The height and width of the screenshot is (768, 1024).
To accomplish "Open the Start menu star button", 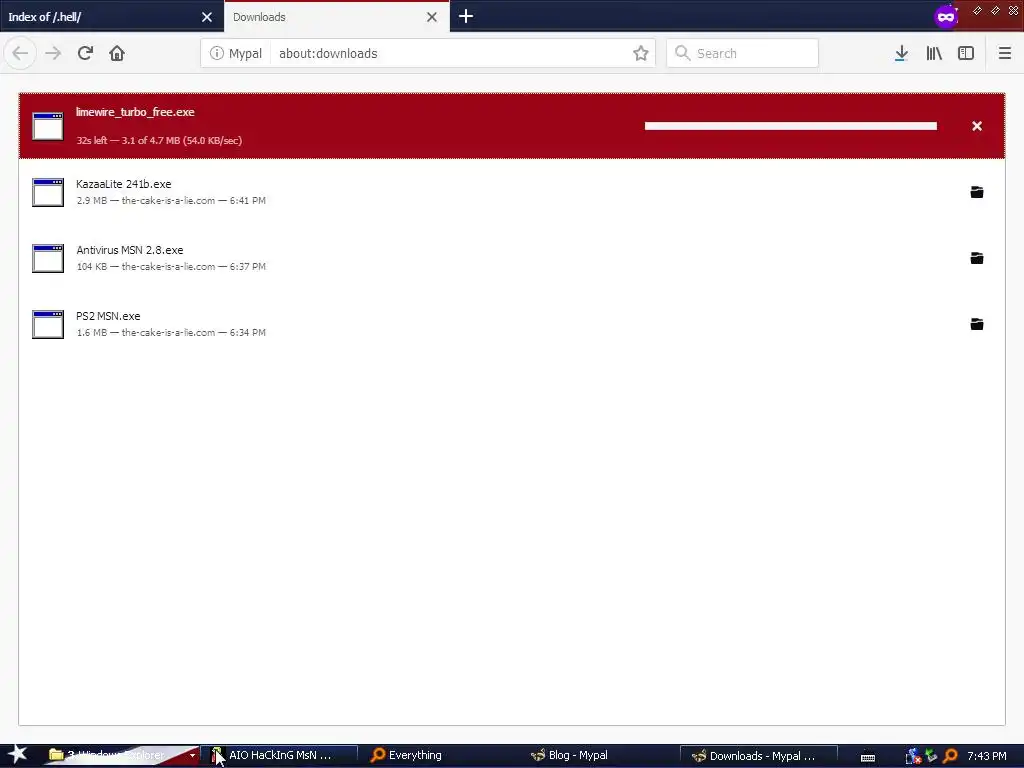I will pyautogui.click(x=17, y=755).
